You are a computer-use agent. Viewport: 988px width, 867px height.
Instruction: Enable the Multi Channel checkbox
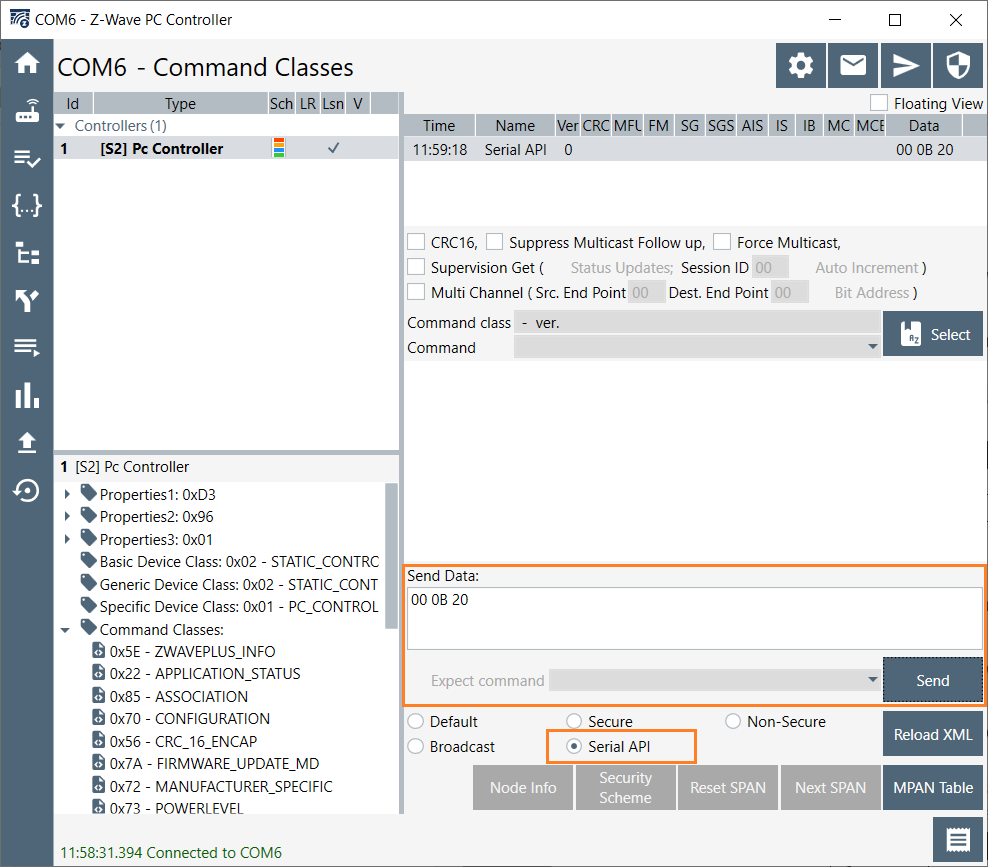tap(416, 292)
